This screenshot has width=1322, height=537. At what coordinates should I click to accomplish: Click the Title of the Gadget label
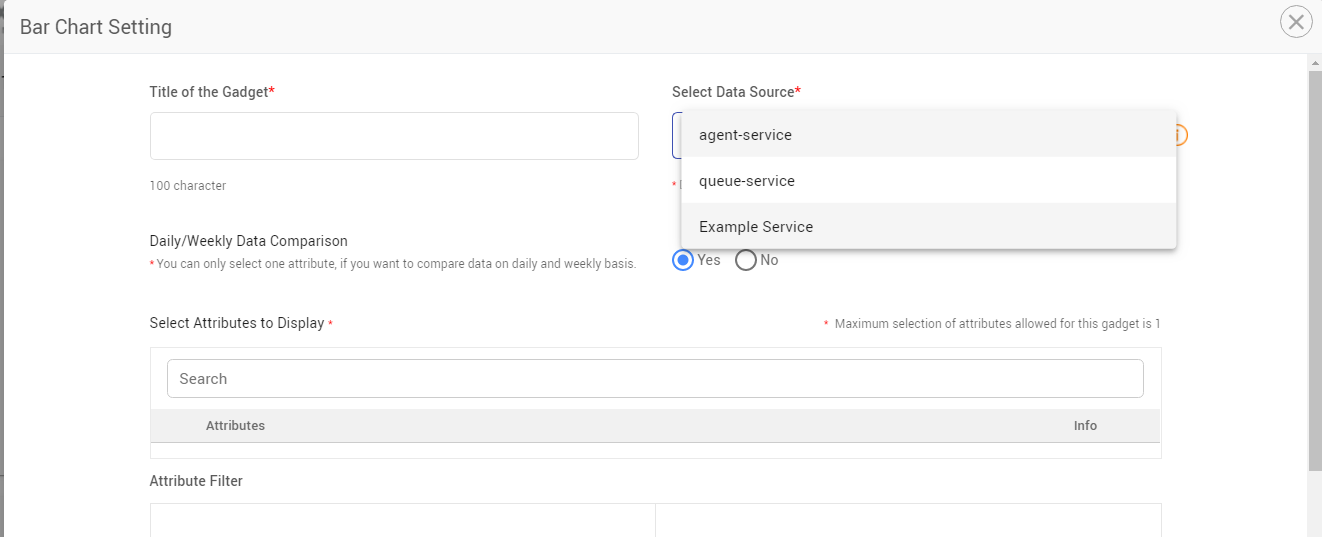pos(209,92)
